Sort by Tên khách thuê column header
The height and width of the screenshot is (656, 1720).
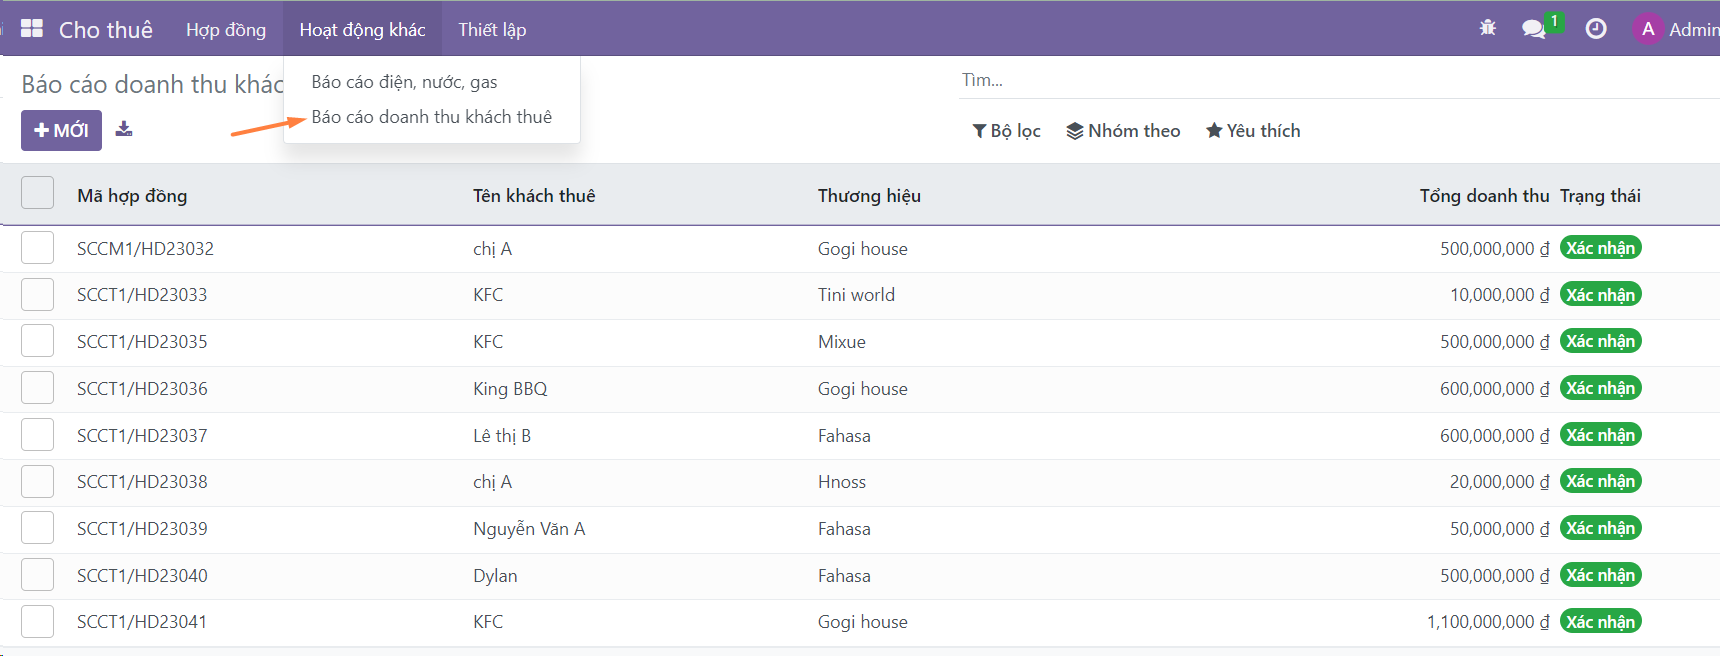(534, 196)
